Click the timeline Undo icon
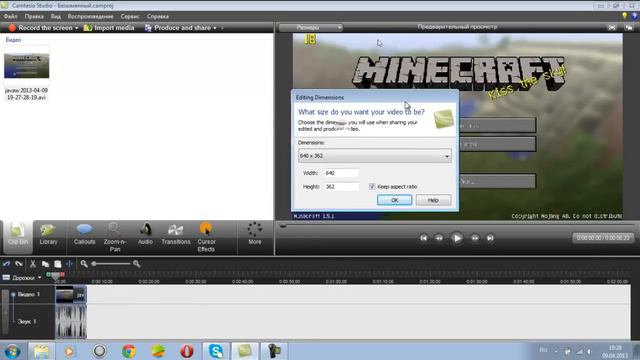Image resolution: width=640 pixels, height=360 pixels. point(6,264)
